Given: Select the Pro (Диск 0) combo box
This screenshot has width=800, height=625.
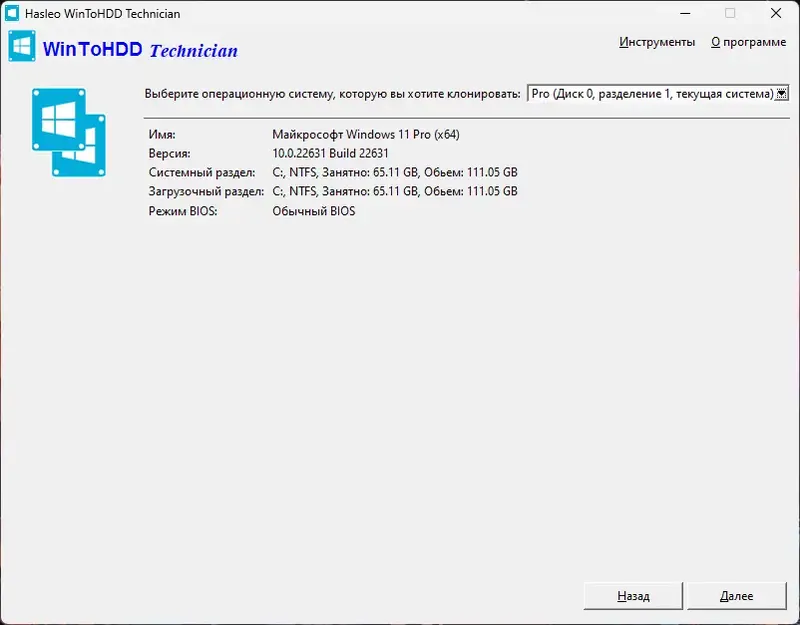Looking at the screenshot, I should (658, 94).
